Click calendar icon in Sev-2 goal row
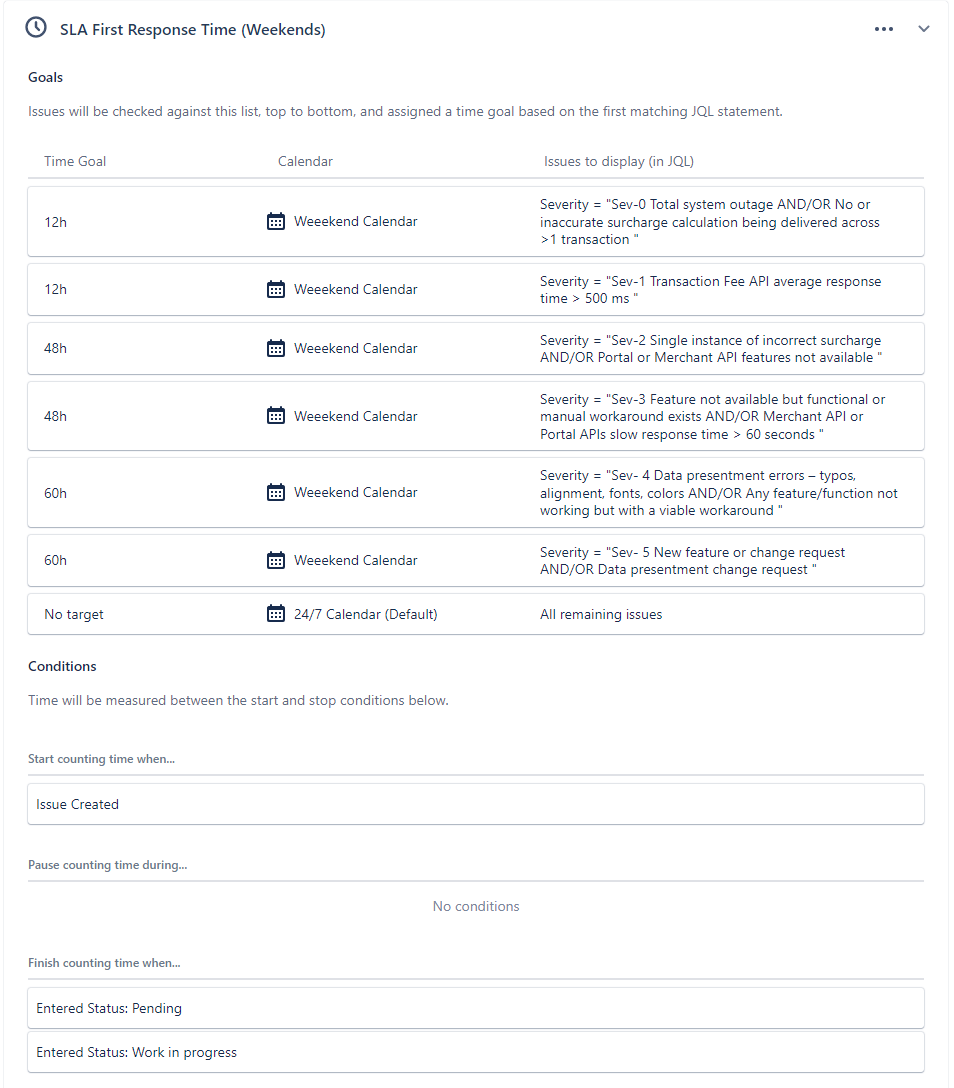The width and height of the screenshot is (954, 1088). coord(276,348)
